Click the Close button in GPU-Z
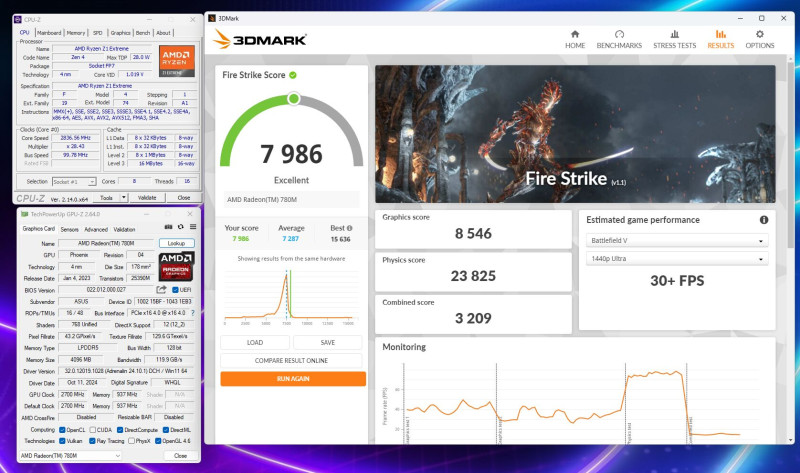 coord(181,456)
